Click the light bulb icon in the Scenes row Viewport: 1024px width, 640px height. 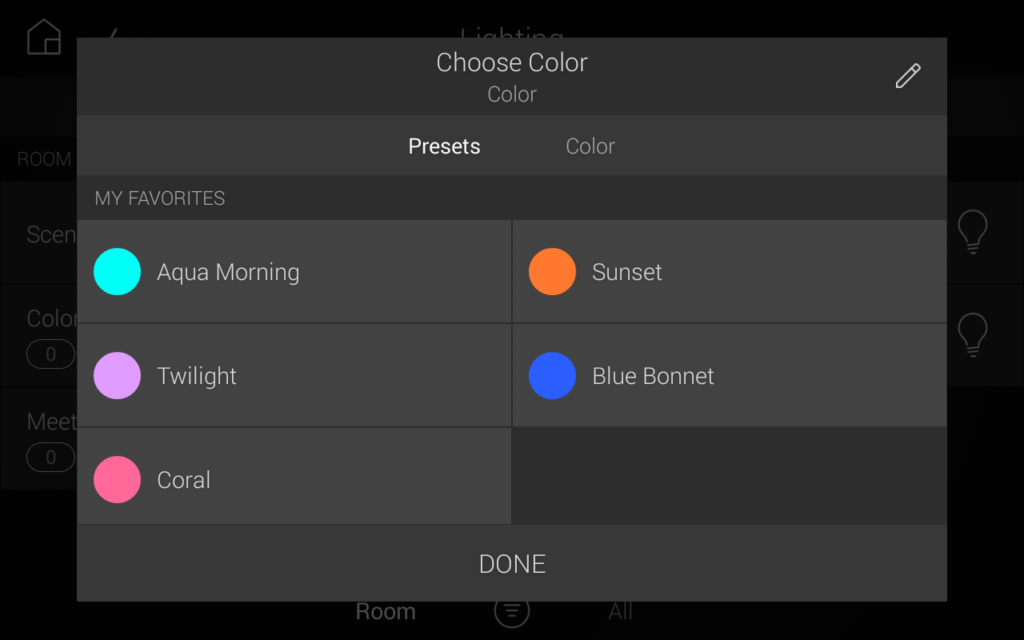972,231
